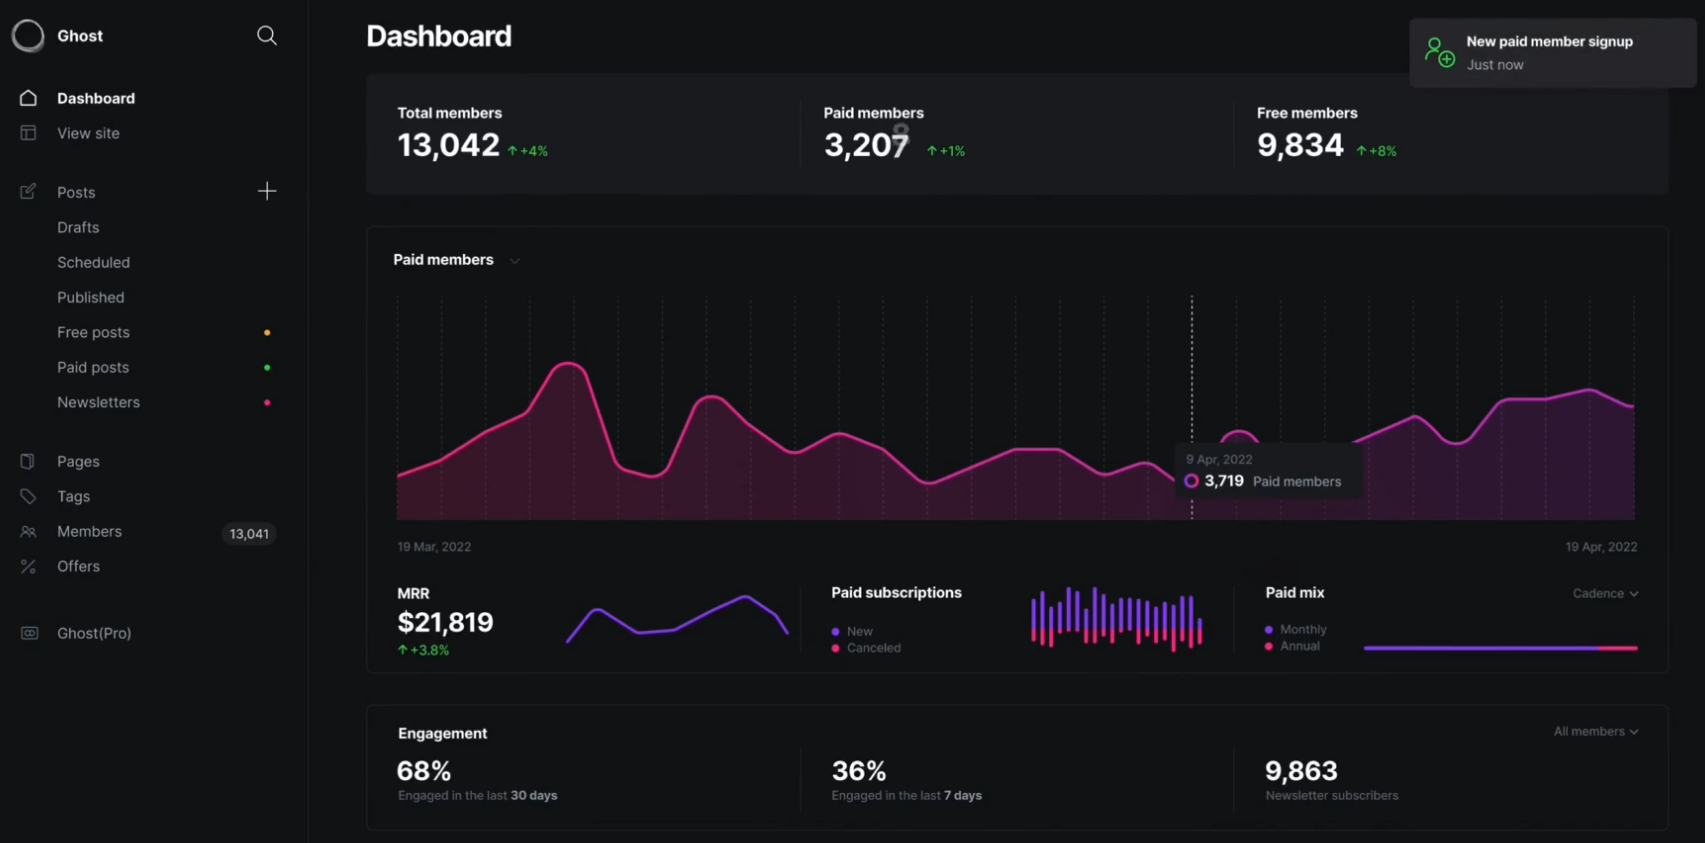Image resolution: width=1705 pixels, height=843 pixels.
Task: Click the Pages document icon
Action: click(28, 461)
